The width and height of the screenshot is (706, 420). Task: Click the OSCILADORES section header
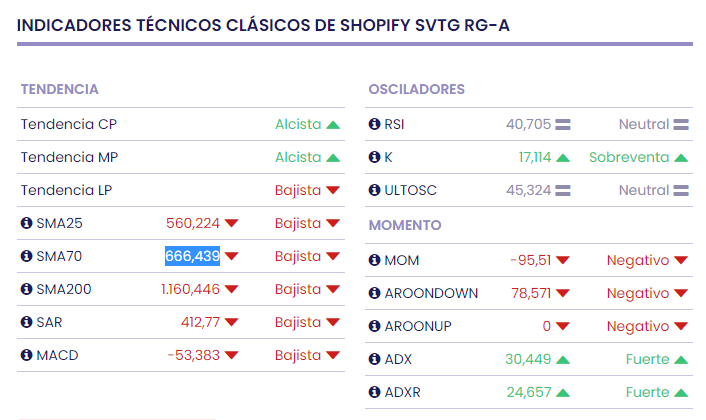pyautogui.click(x=416, y=89)
